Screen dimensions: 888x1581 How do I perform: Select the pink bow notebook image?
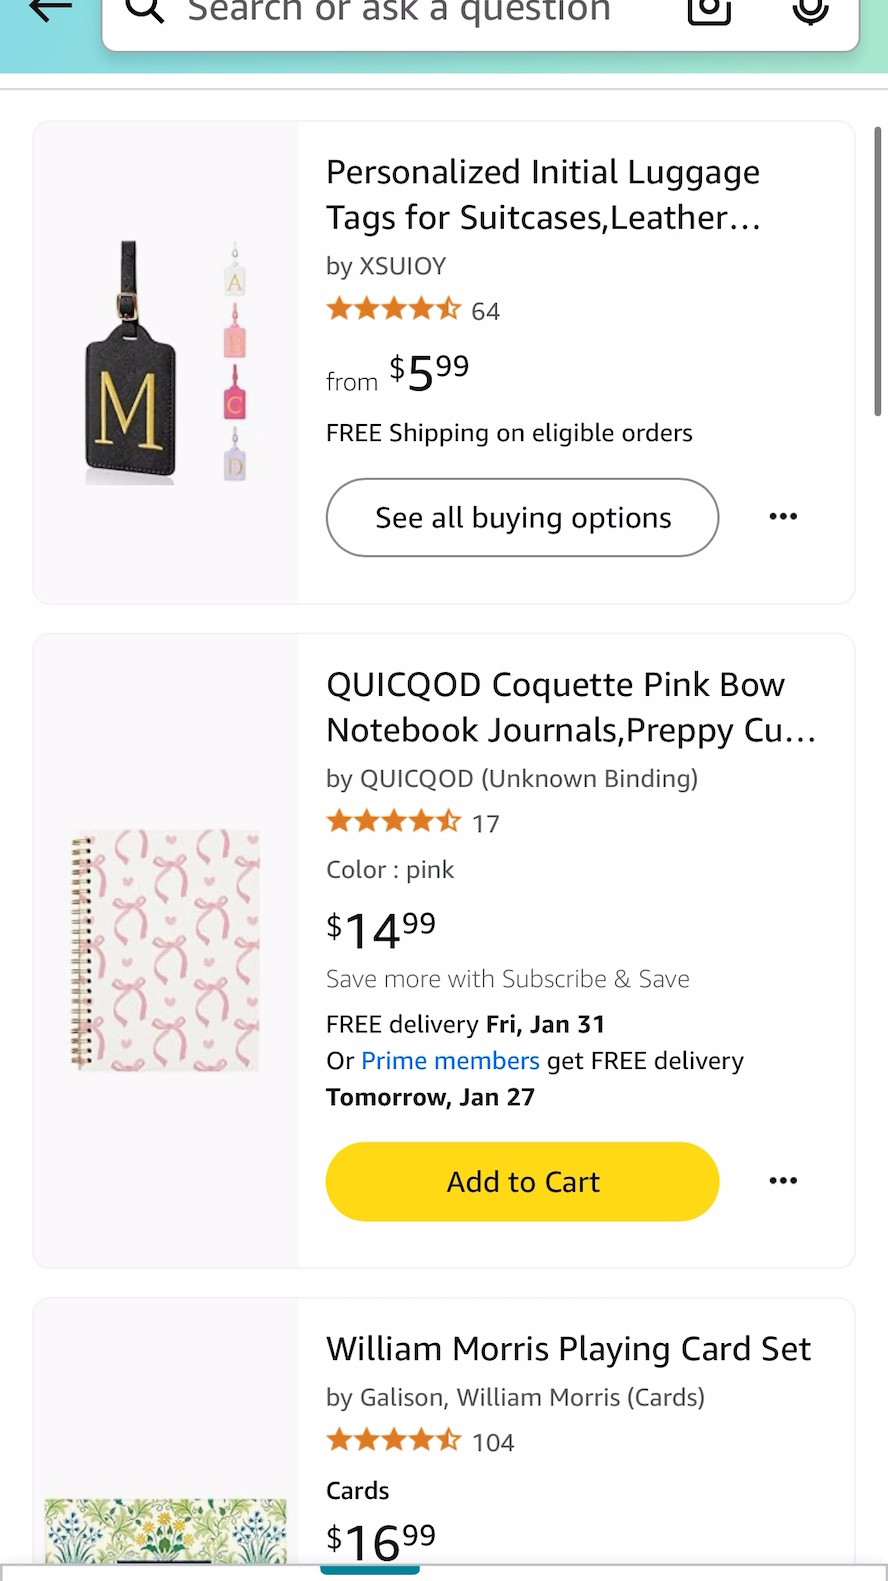[166, 950]
